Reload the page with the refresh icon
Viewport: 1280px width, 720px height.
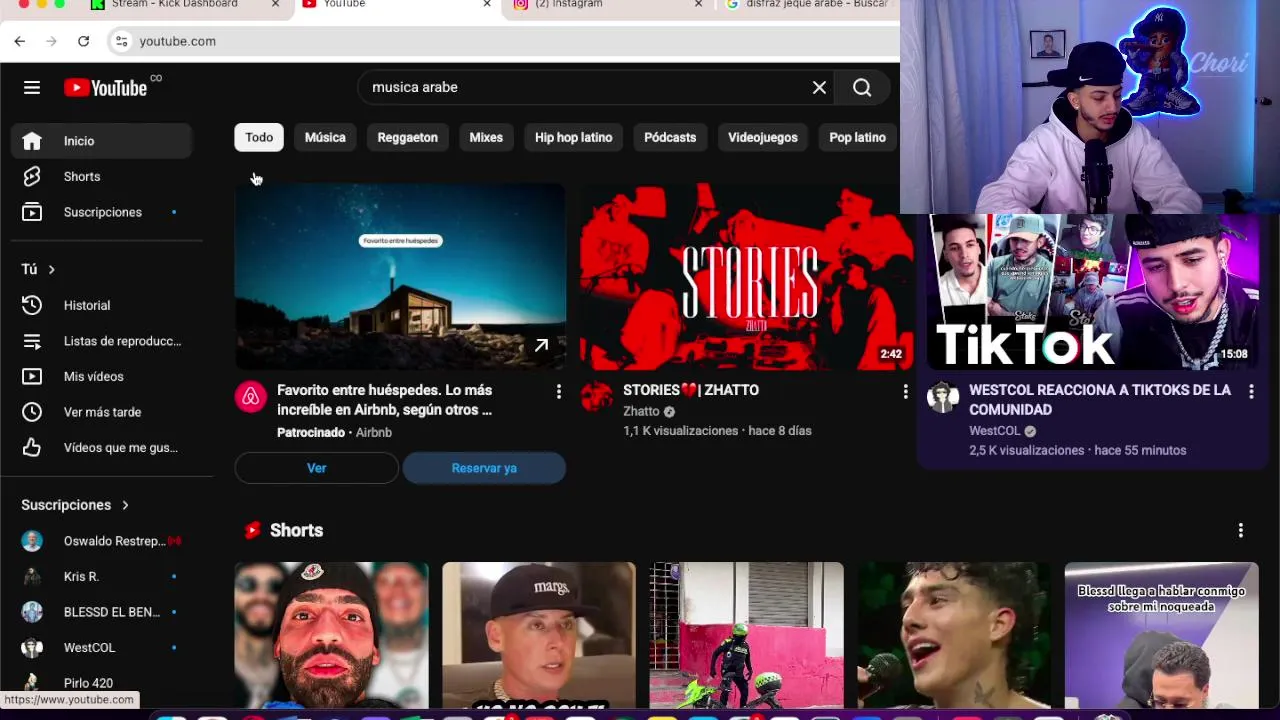(x=84, y=41)
